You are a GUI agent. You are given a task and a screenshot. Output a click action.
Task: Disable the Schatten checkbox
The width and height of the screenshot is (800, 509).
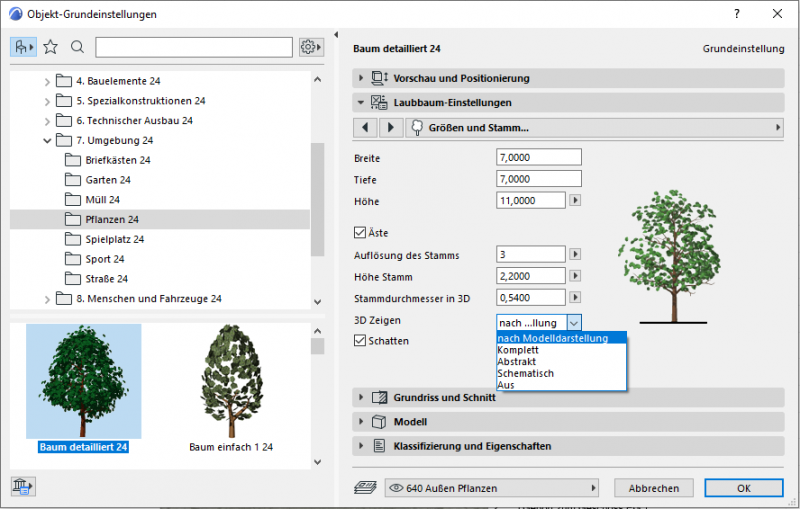(x=361, y=341)
